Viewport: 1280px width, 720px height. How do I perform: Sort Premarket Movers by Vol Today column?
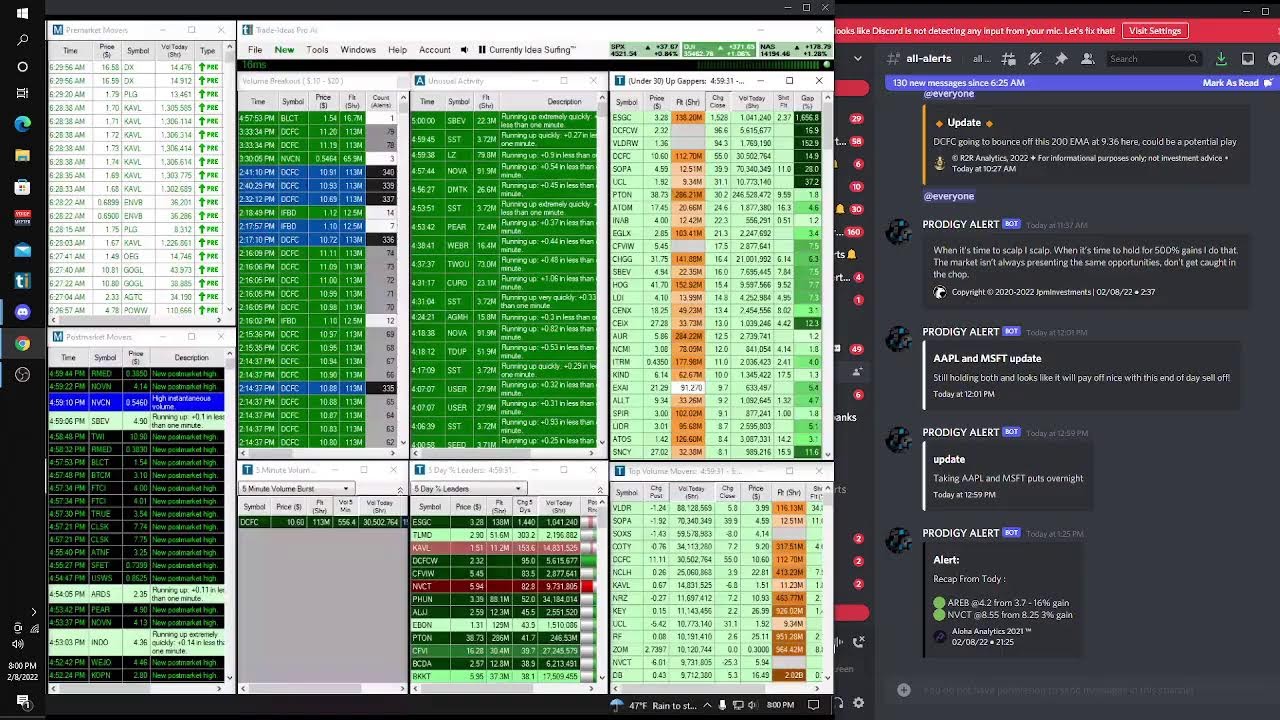tap(174, 50)
